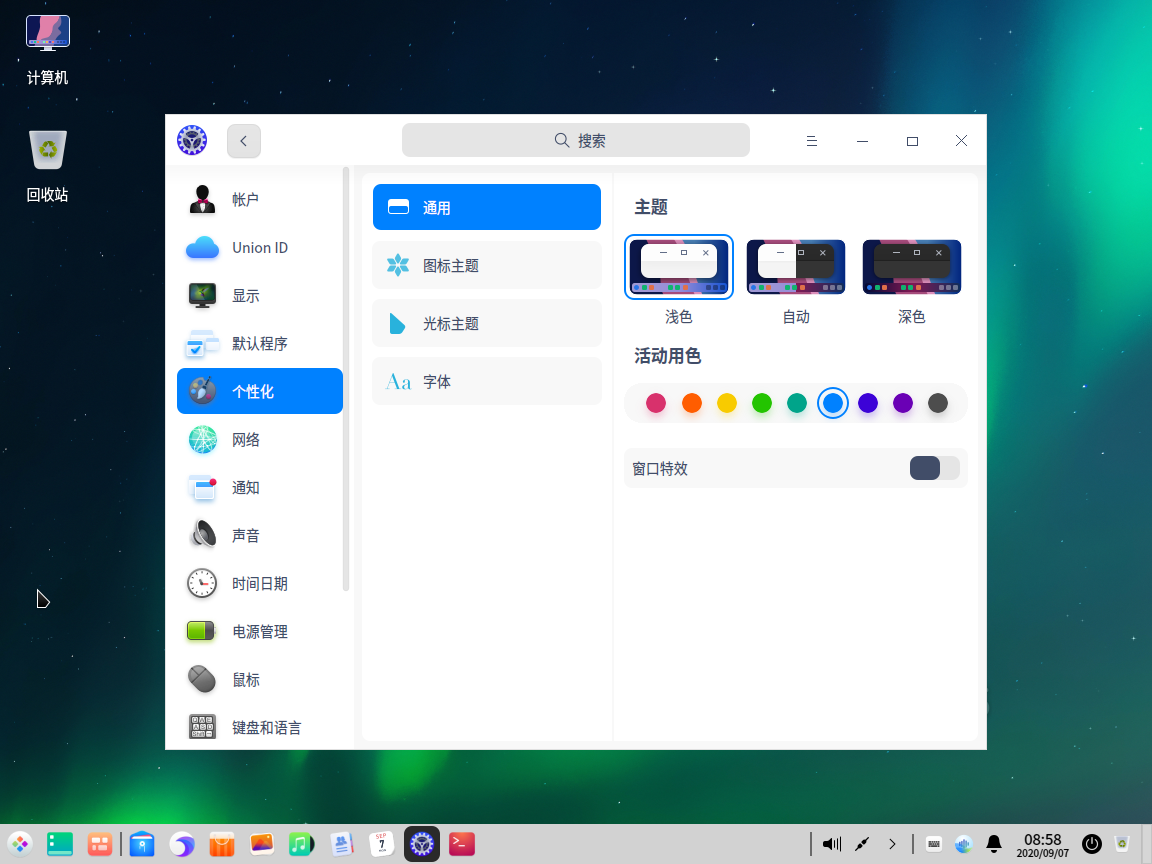Open the volume tray icon
Image resolution: width=1152 pixels, height=864 pixels.
832,844
